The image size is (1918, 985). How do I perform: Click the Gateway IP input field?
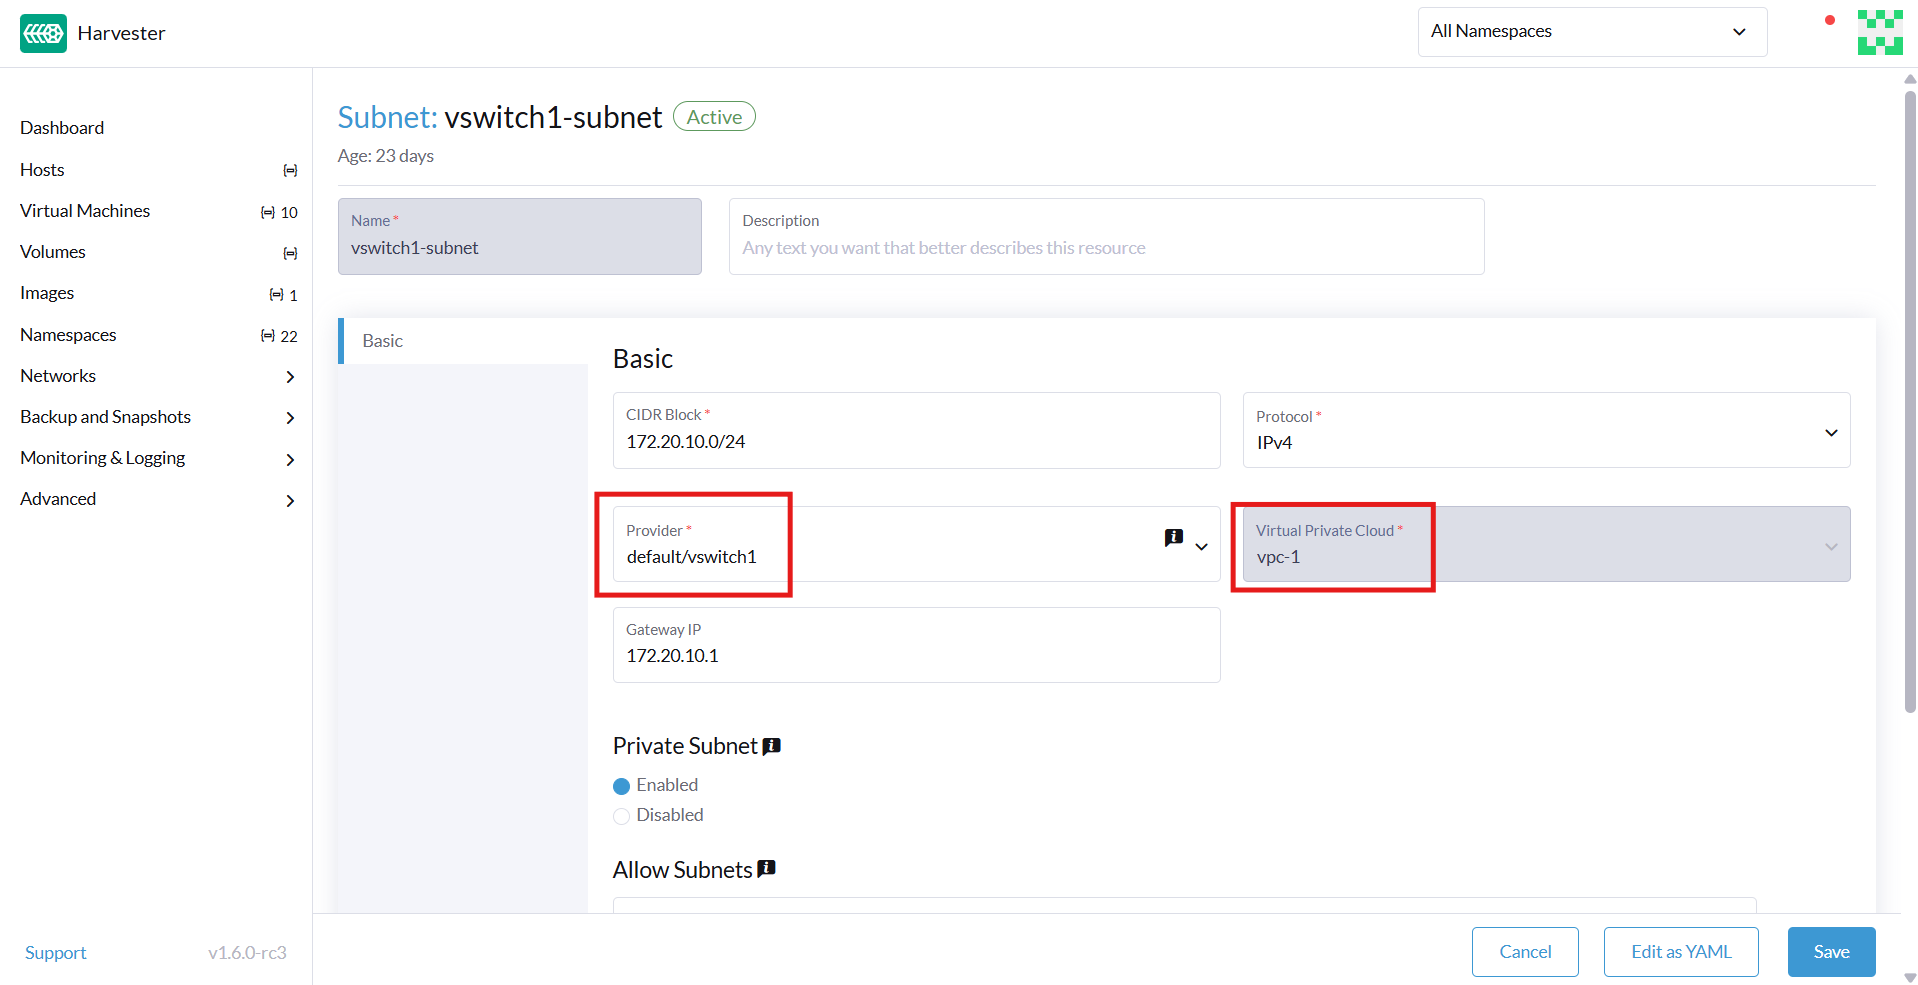tap(915, 655)
